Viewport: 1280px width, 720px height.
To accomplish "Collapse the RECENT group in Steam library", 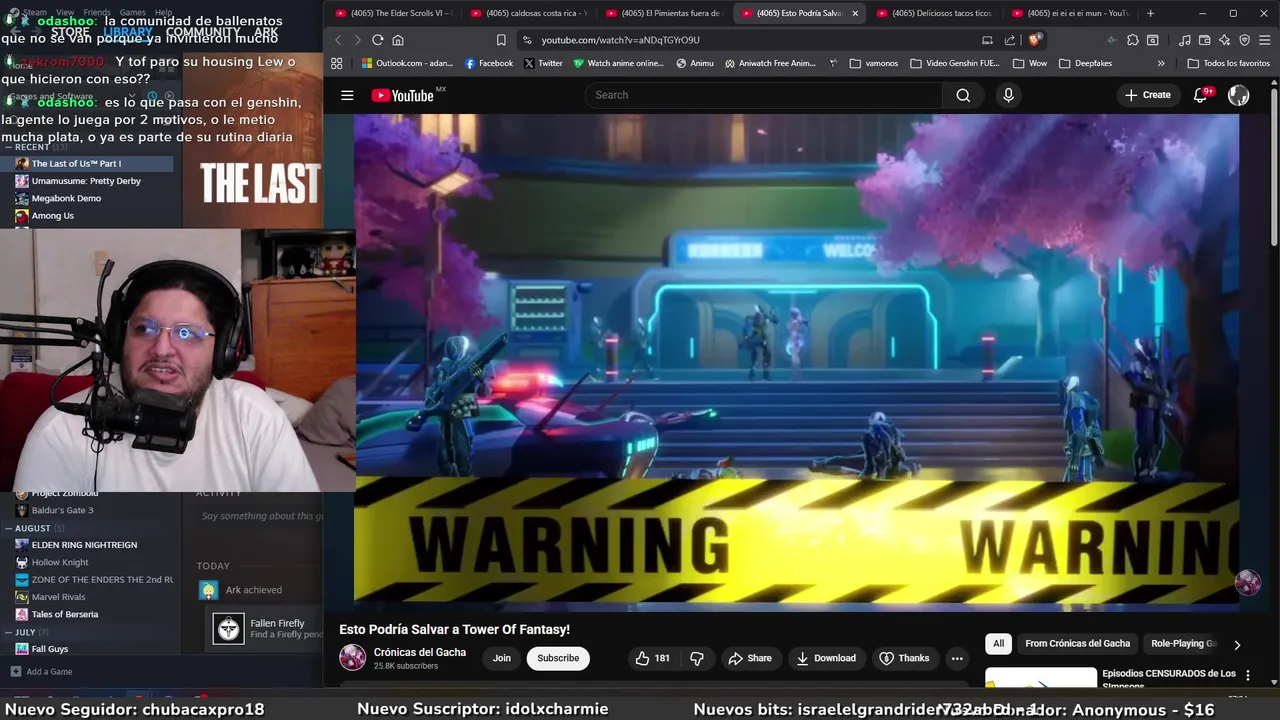I will pos(8,147).
